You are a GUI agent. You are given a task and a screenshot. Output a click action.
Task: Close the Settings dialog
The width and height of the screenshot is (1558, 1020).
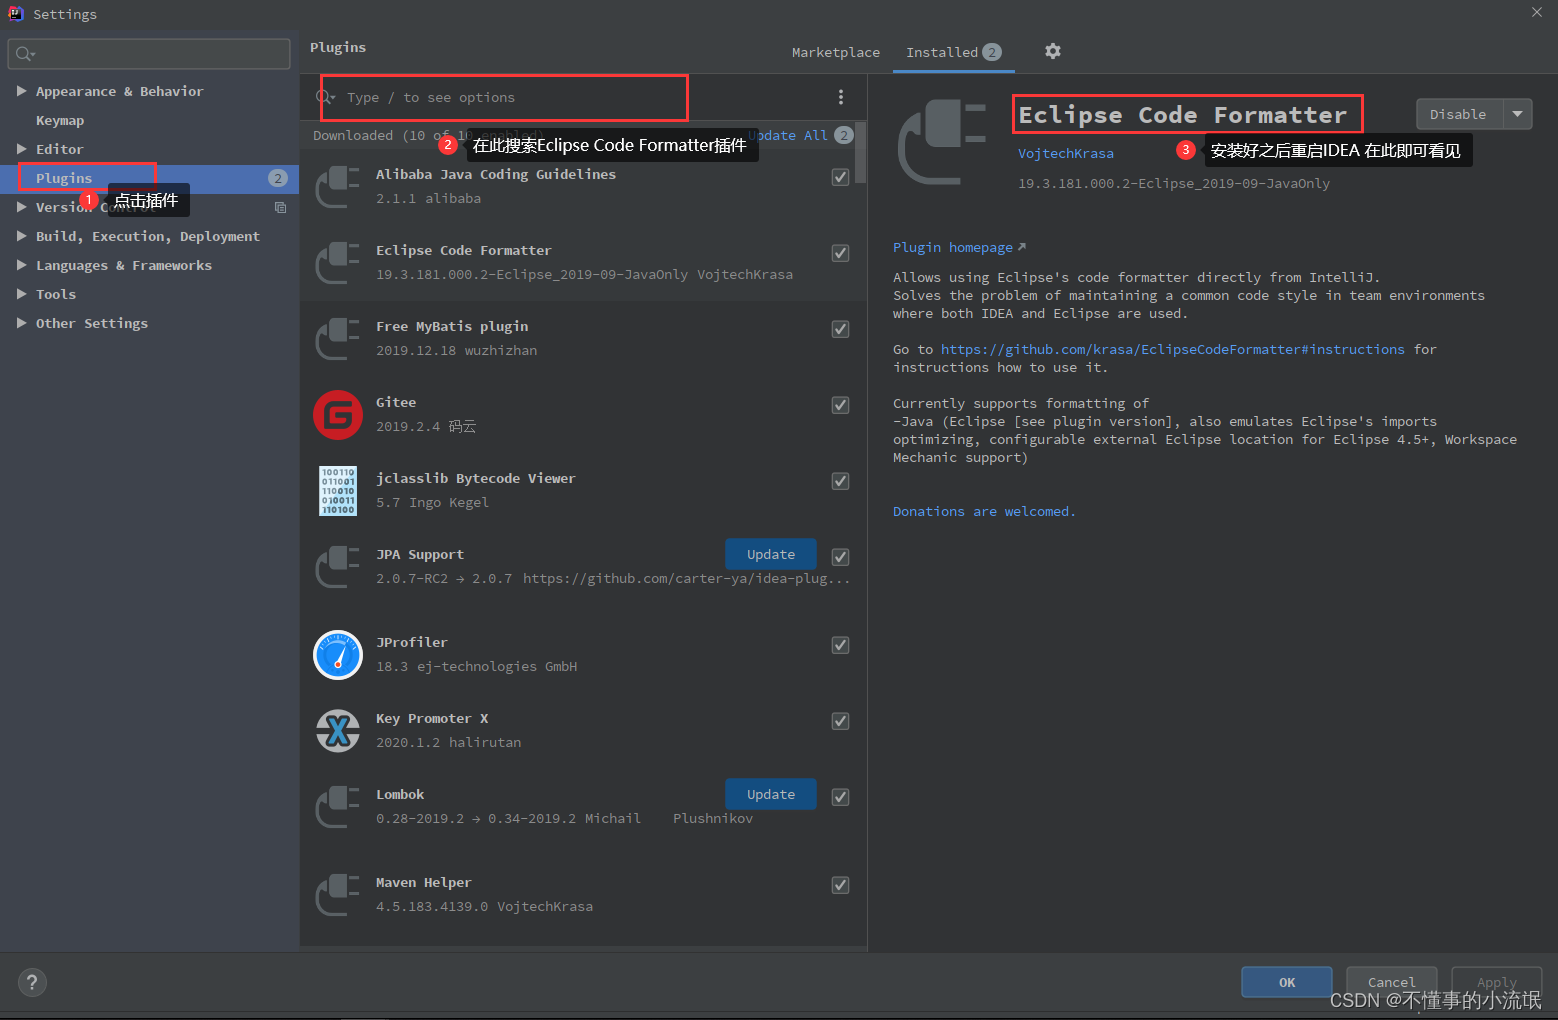1537,12
